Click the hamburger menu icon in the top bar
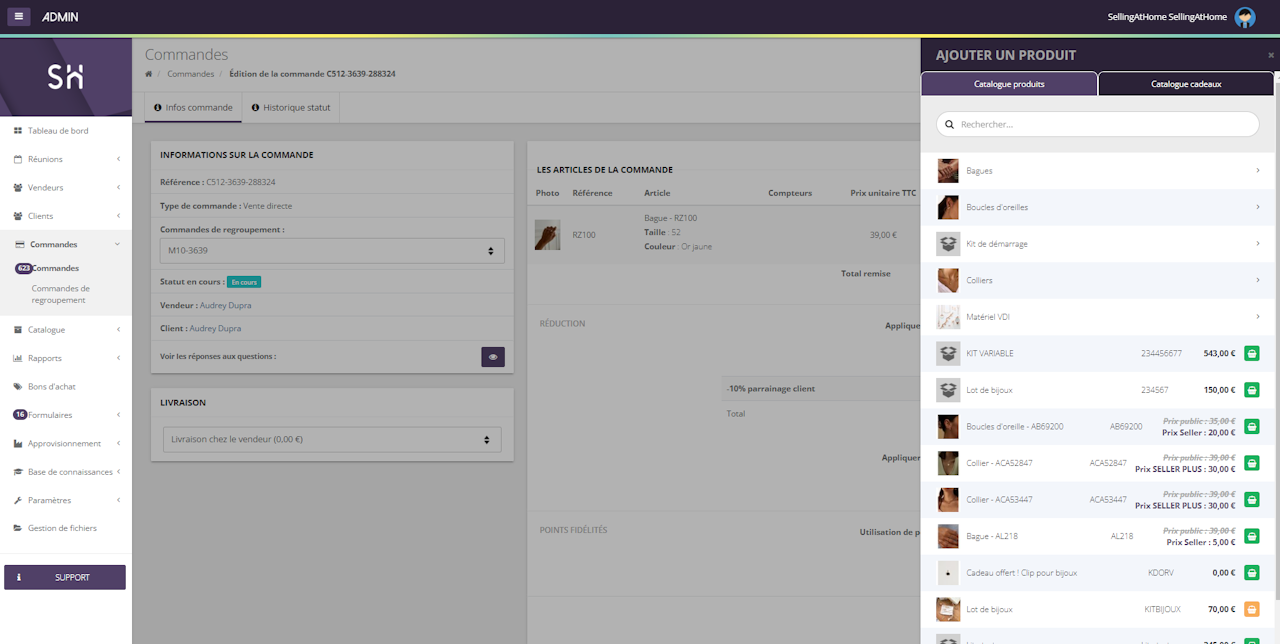 point(19,17)
